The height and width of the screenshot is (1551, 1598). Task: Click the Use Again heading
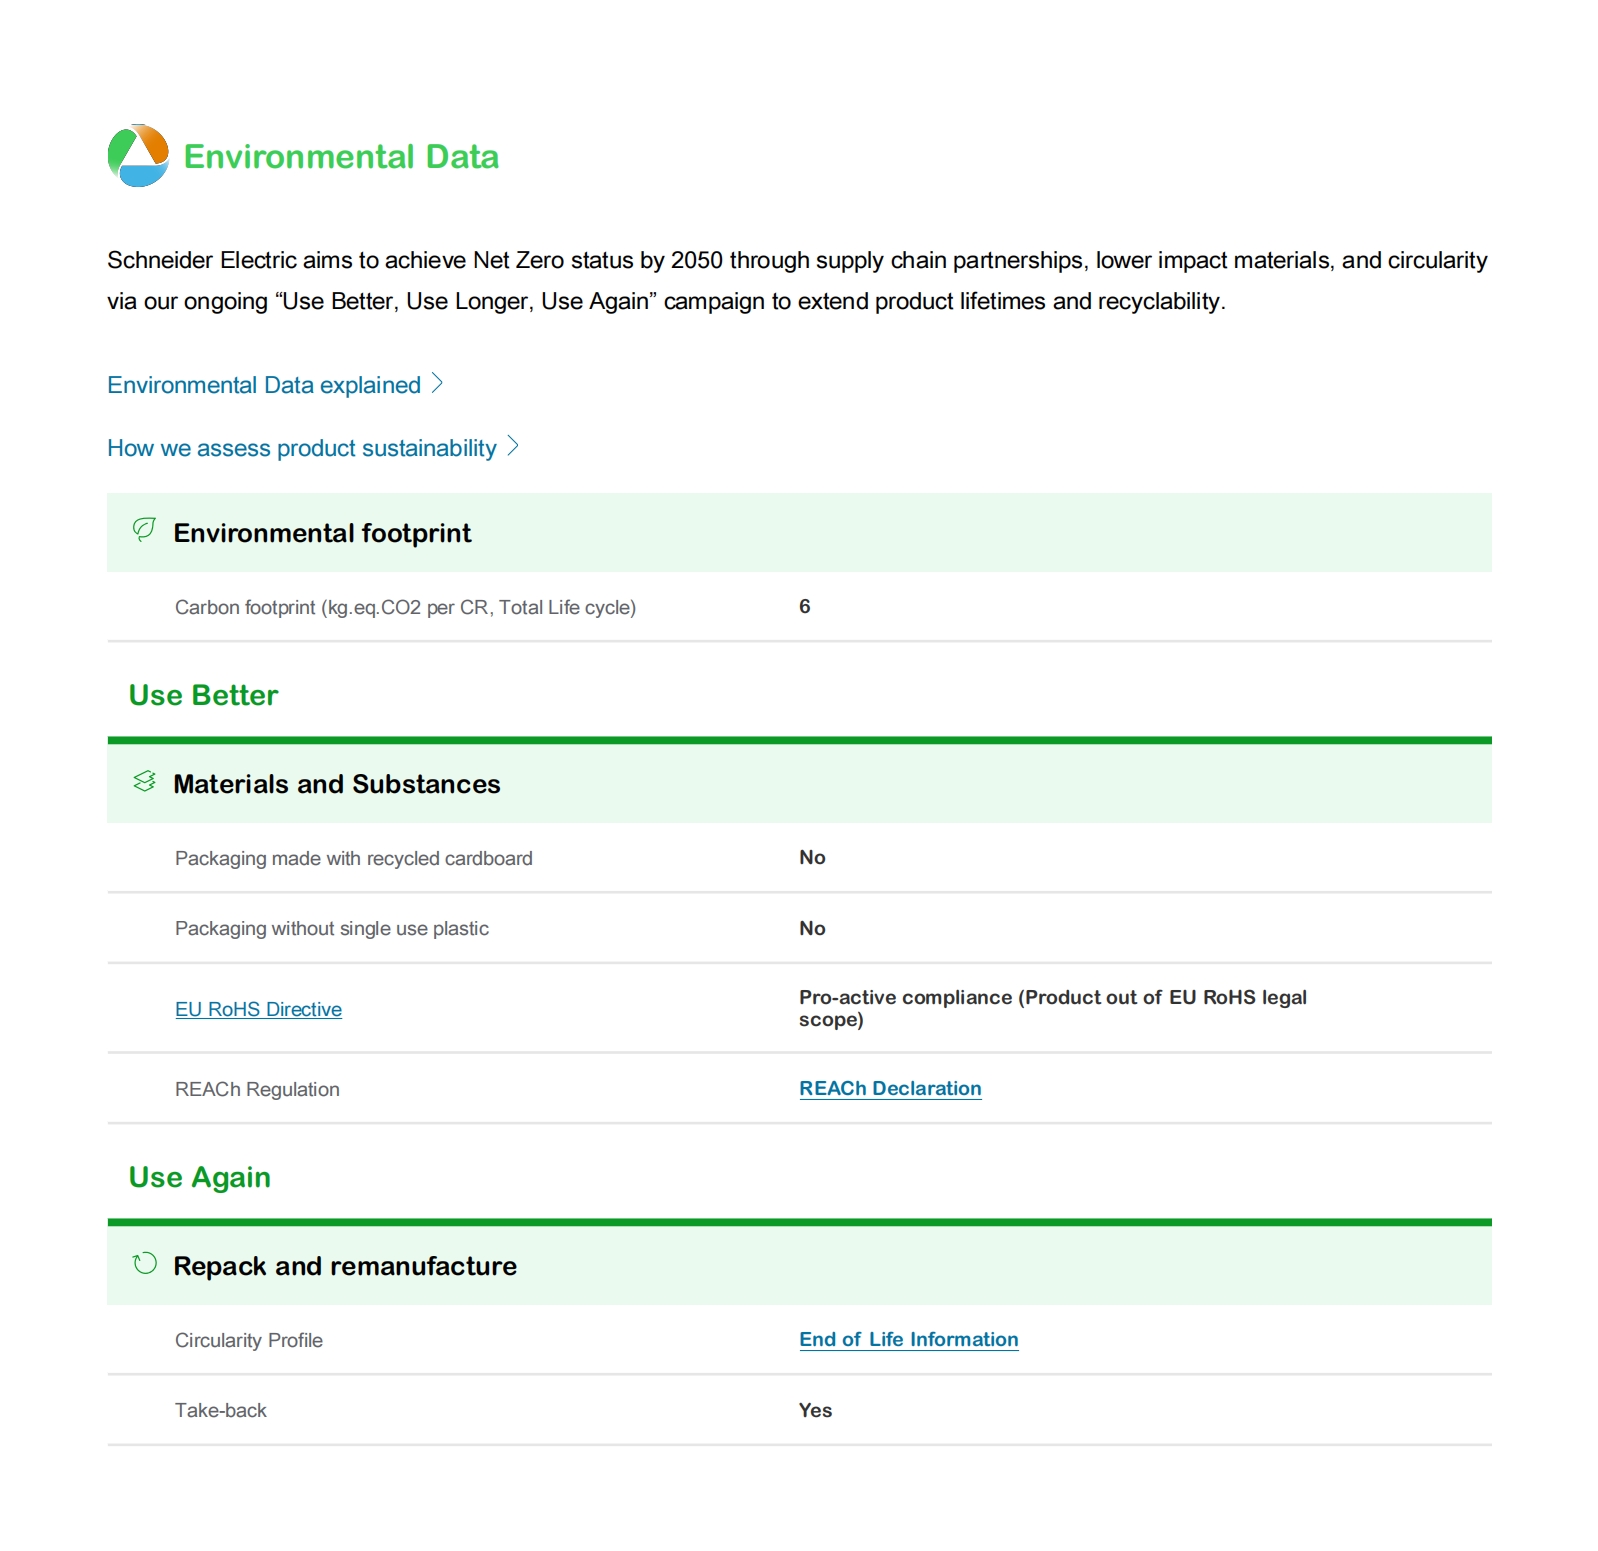click(199, 1177)
